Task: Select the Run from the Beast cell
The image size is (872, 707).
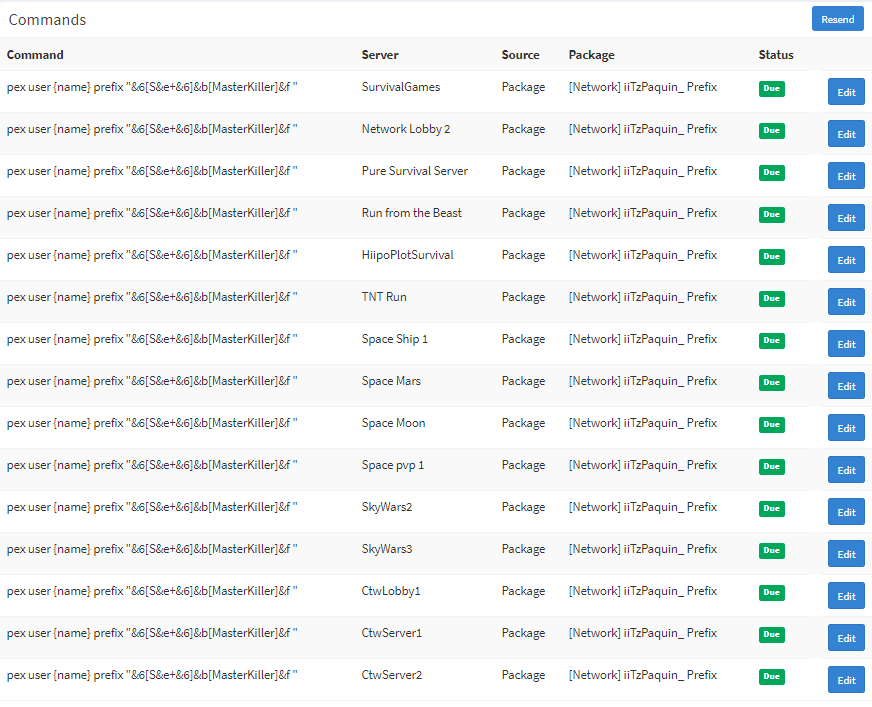Action: click(412, 213)
